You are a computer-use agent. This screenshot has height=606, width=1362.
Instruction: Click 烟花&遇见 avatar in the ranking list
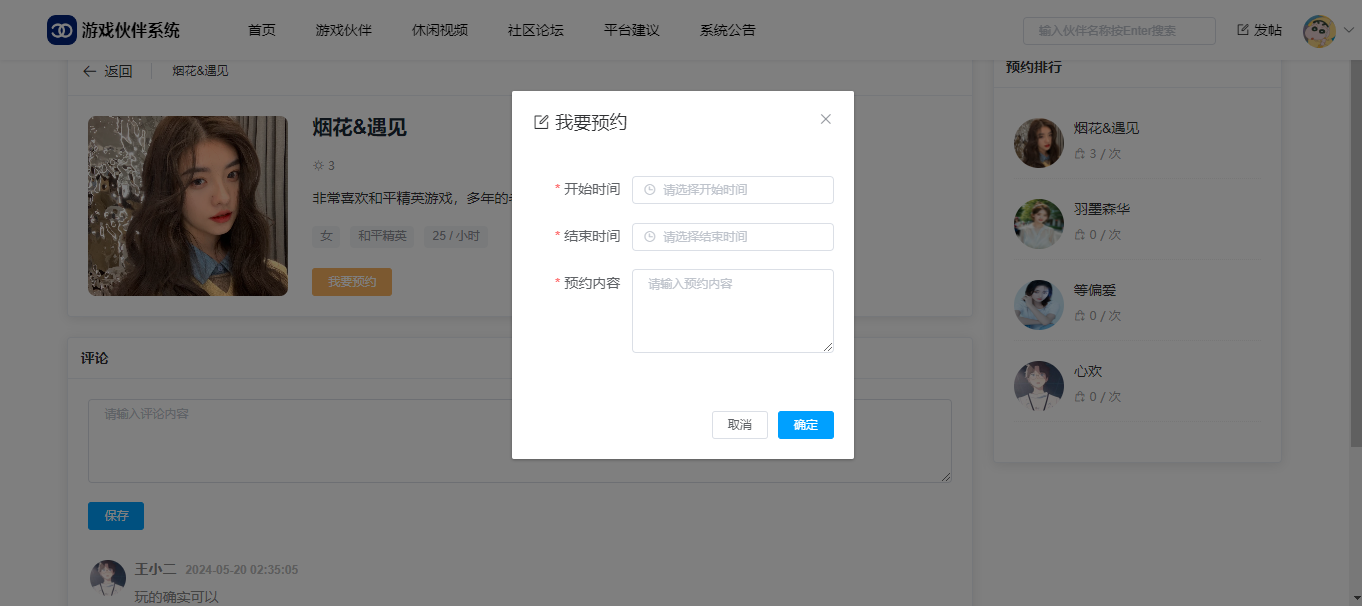pos(1039,143)
